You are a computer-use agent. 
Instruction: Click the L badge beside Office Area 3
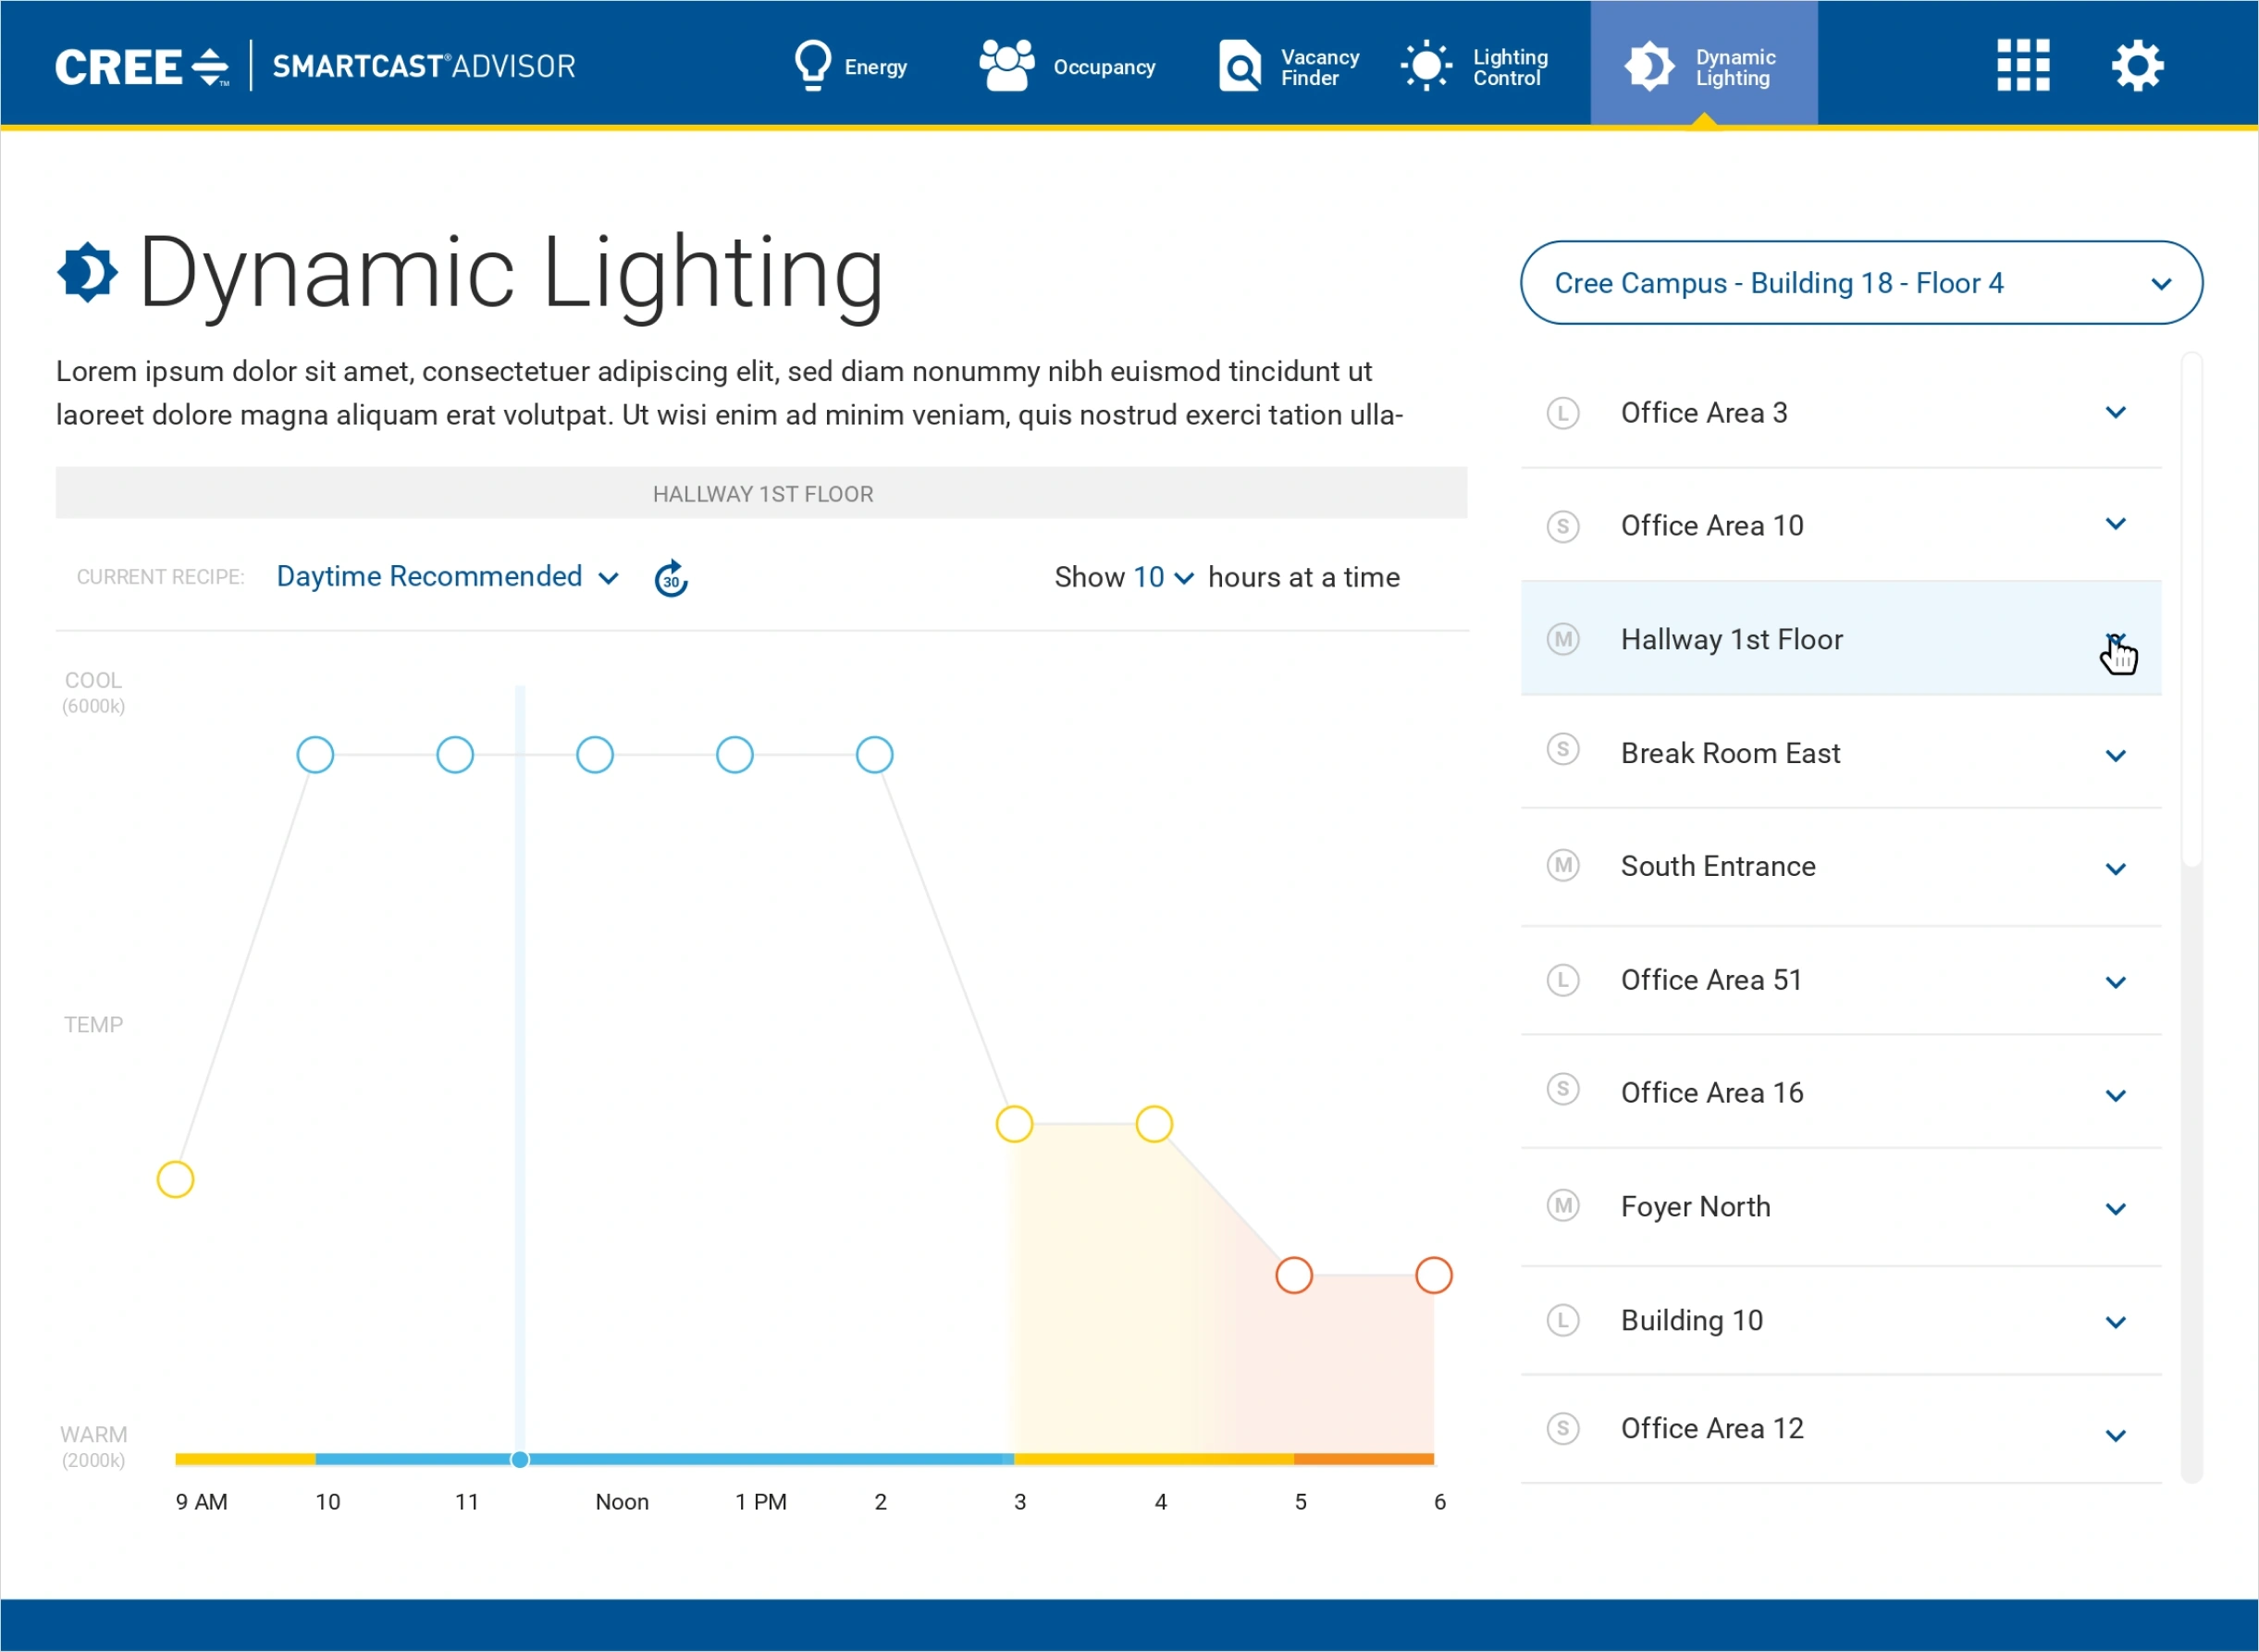pos(1563,413)
